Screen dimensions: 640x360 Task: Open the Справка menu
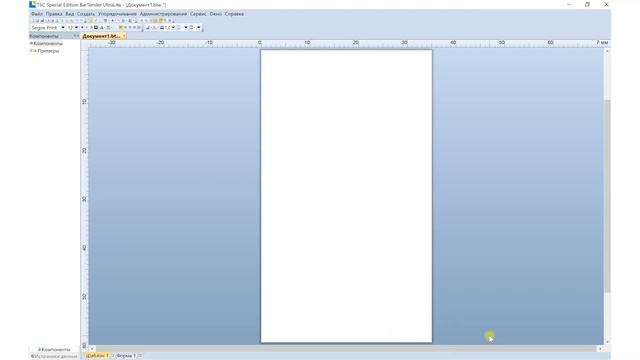tap(234, 14)
